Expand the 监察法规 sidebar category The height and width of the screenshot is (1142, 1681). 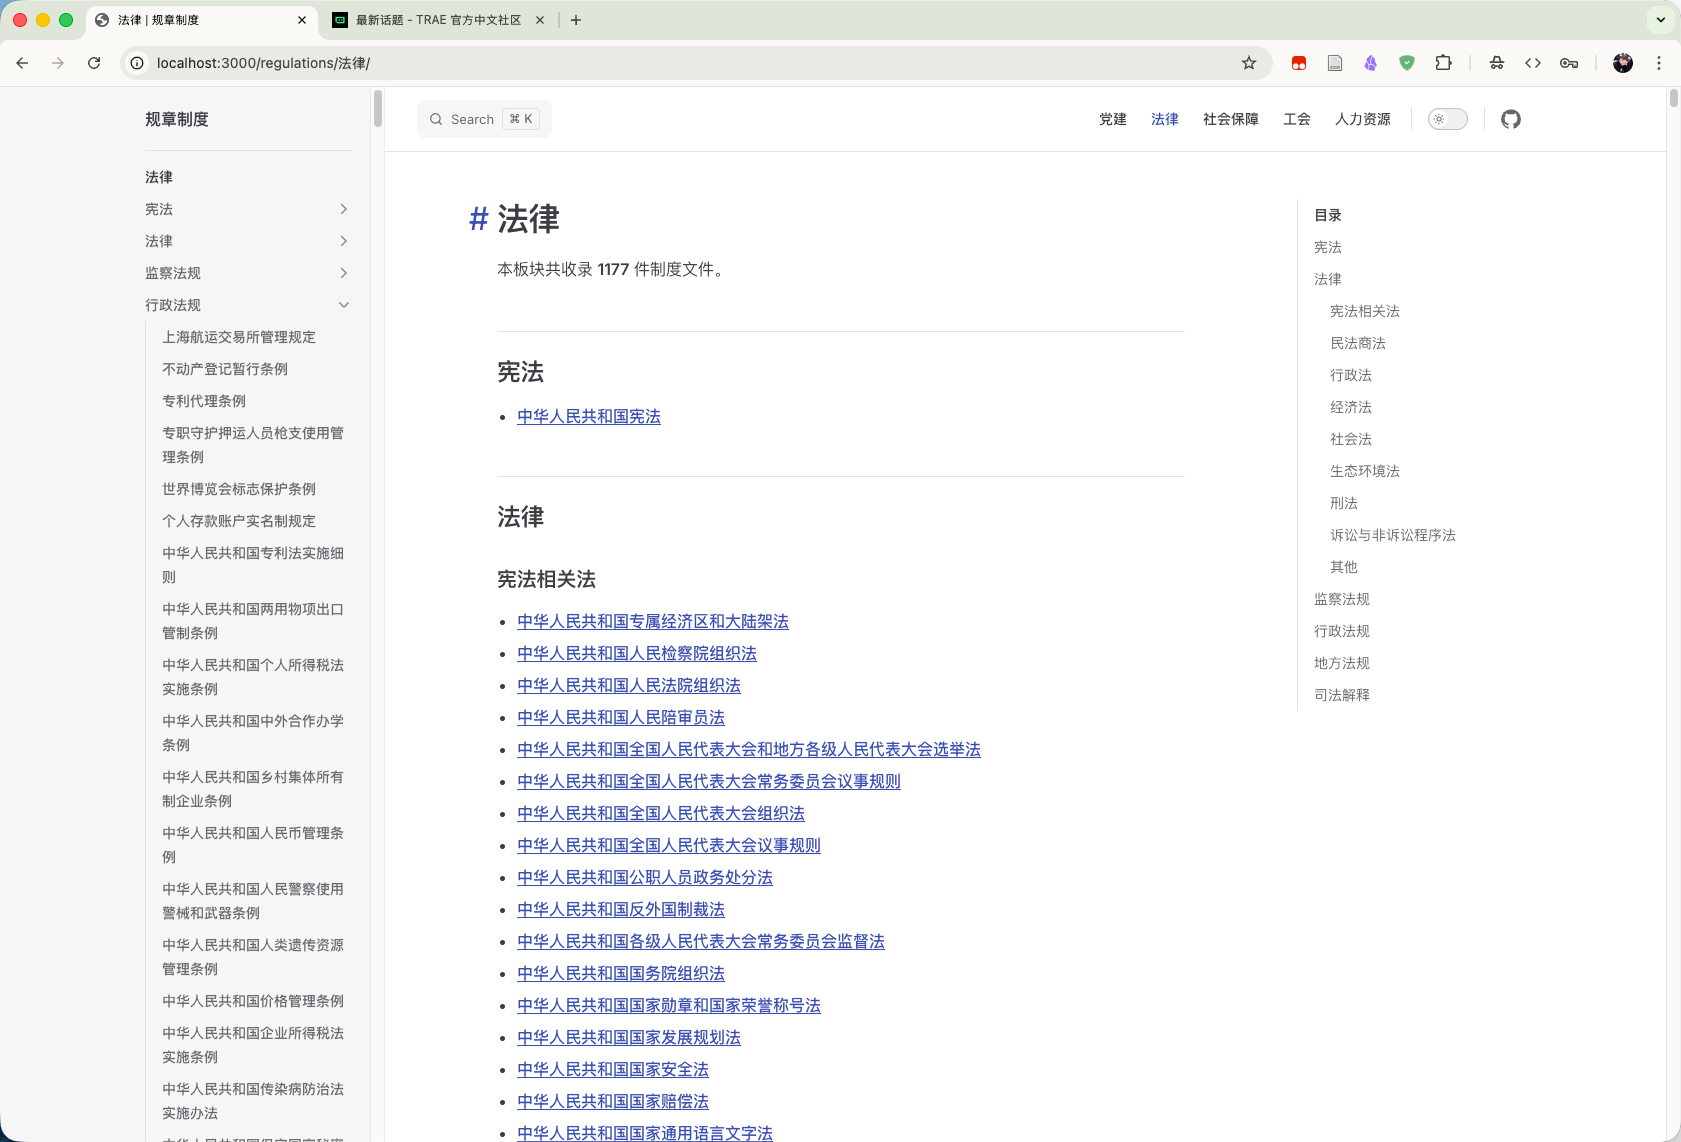[343, 273]
